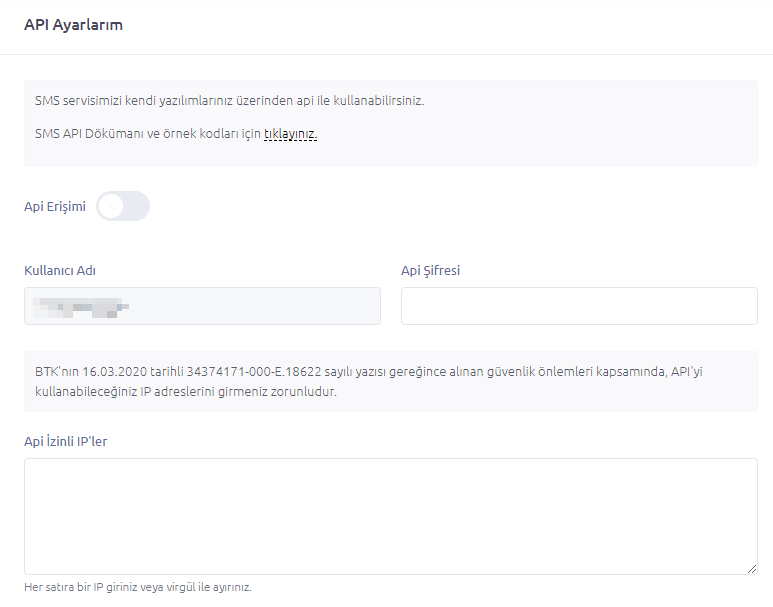773x607 pixels.
Task: Enable the Api Erişimi toggle switch
Action: click(123, 207)
